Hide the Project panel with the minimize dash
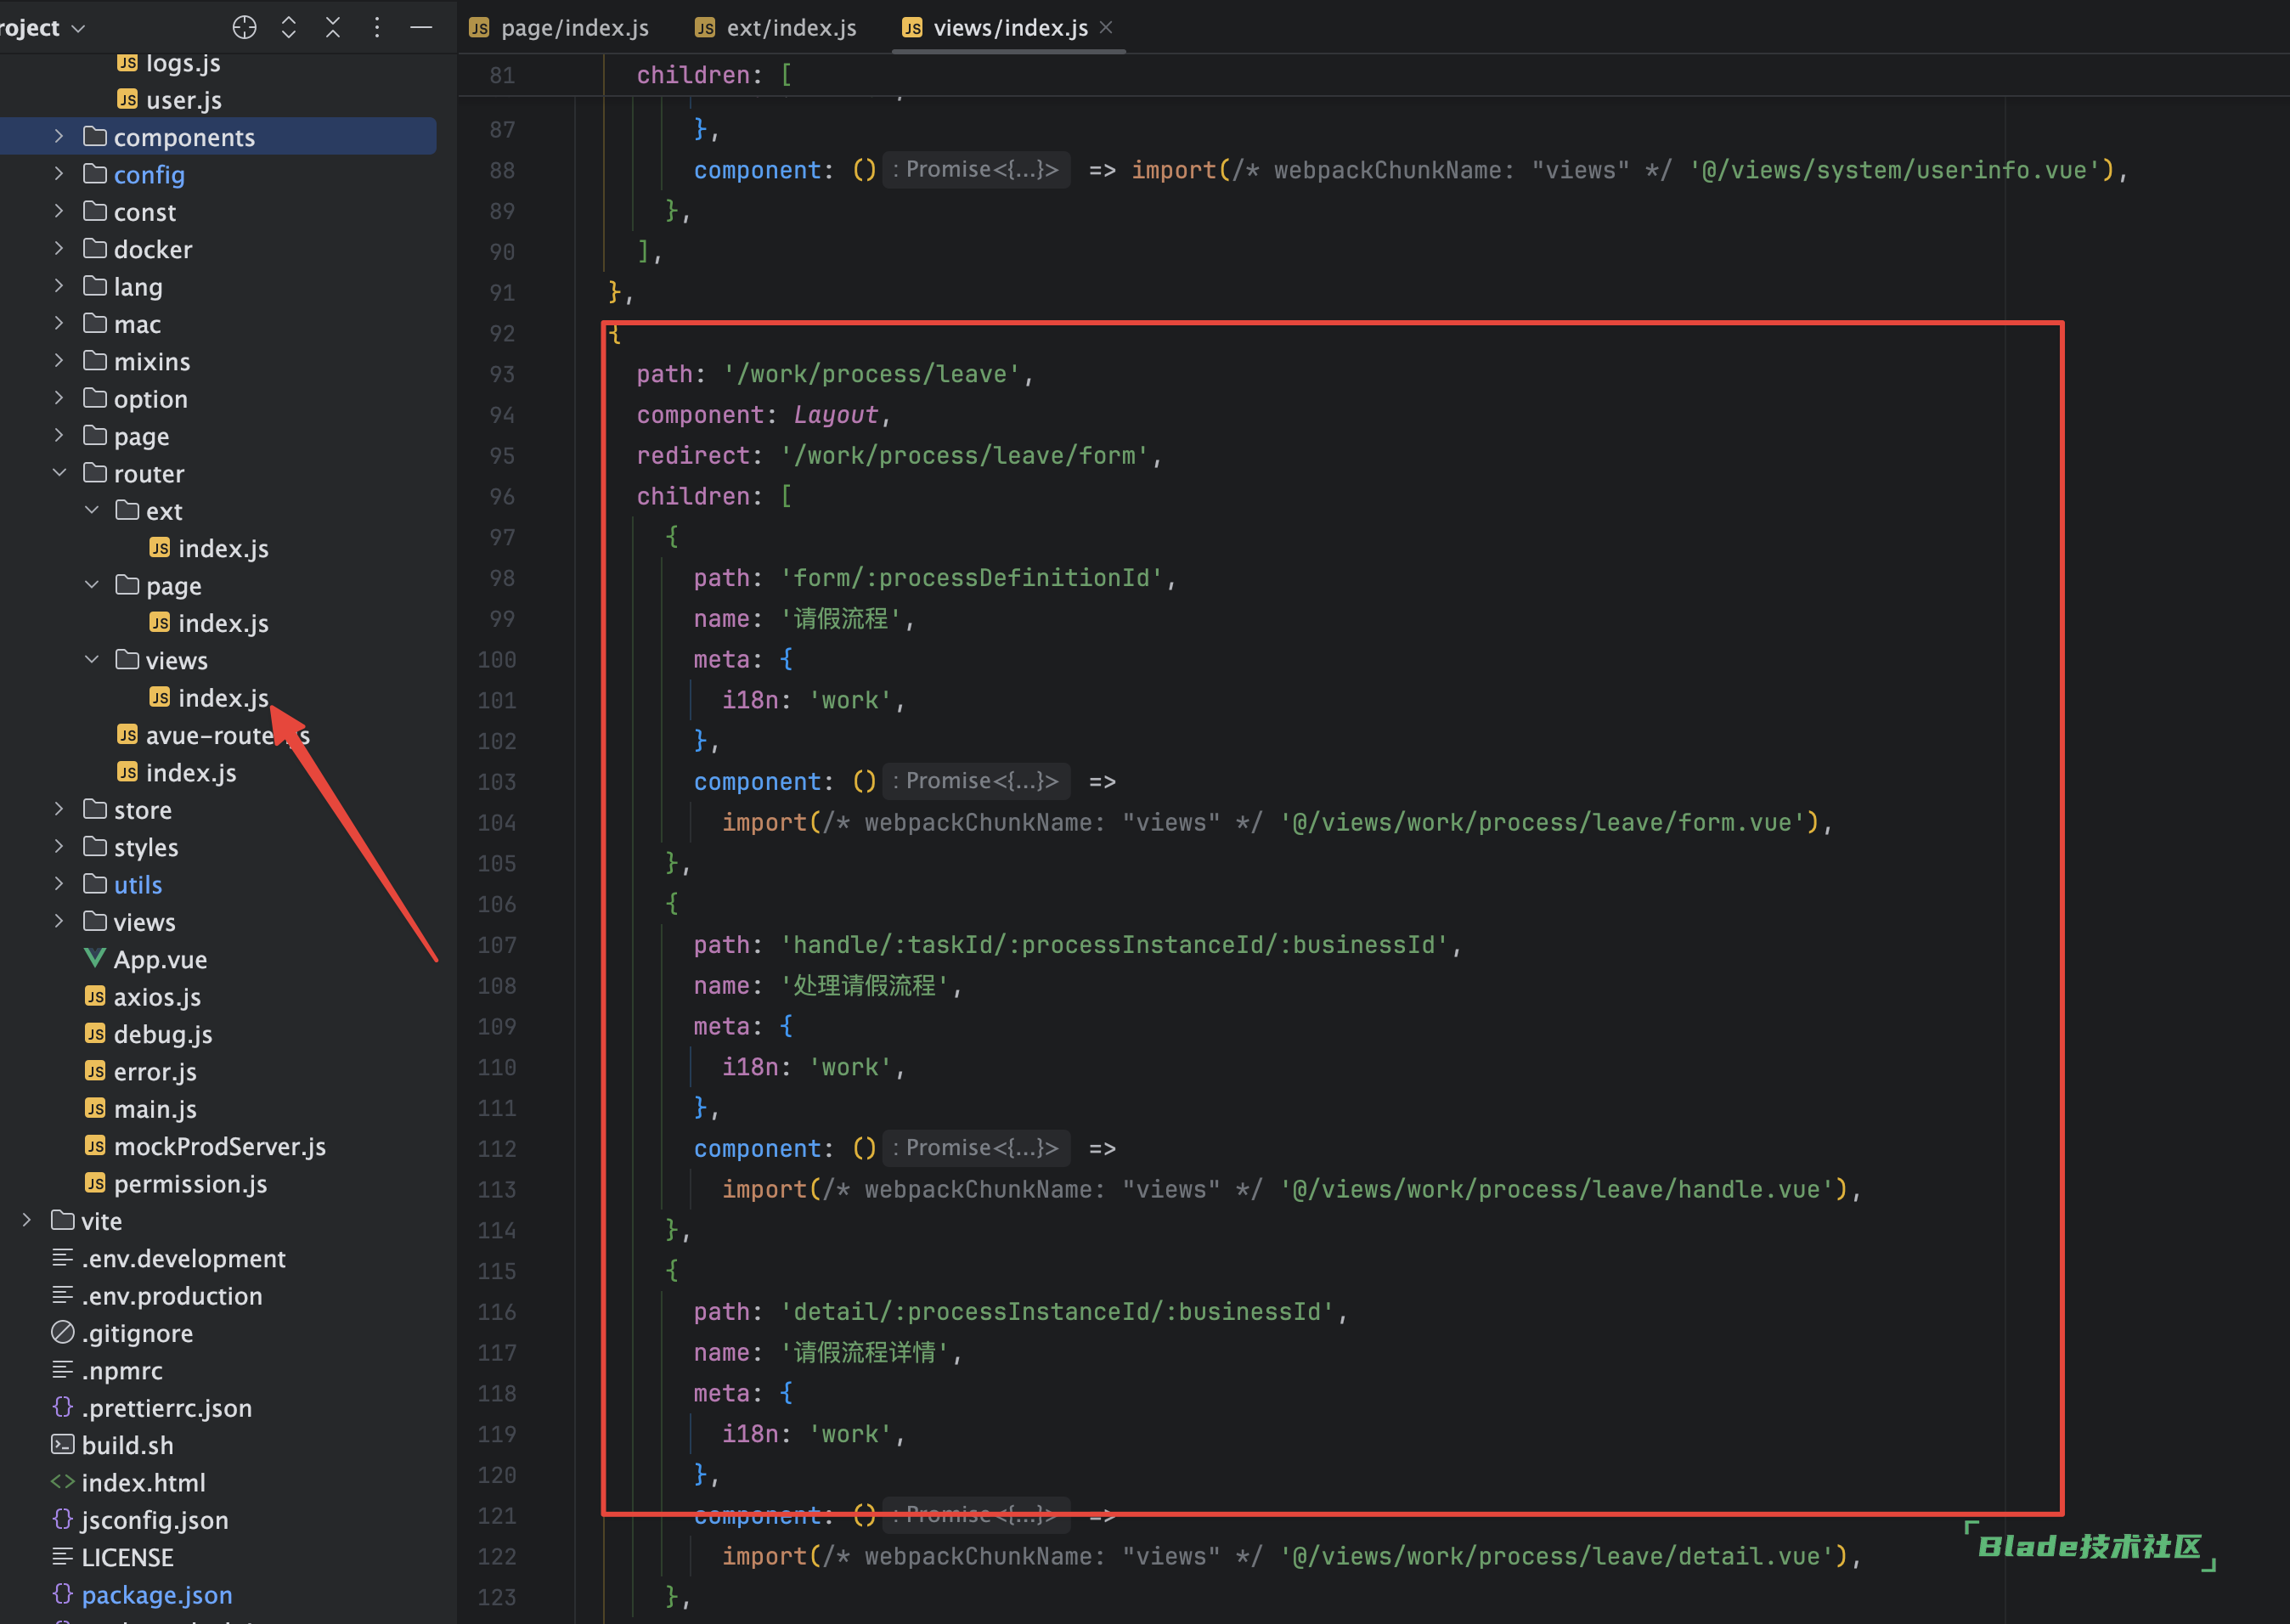 (x=422, y=27)
